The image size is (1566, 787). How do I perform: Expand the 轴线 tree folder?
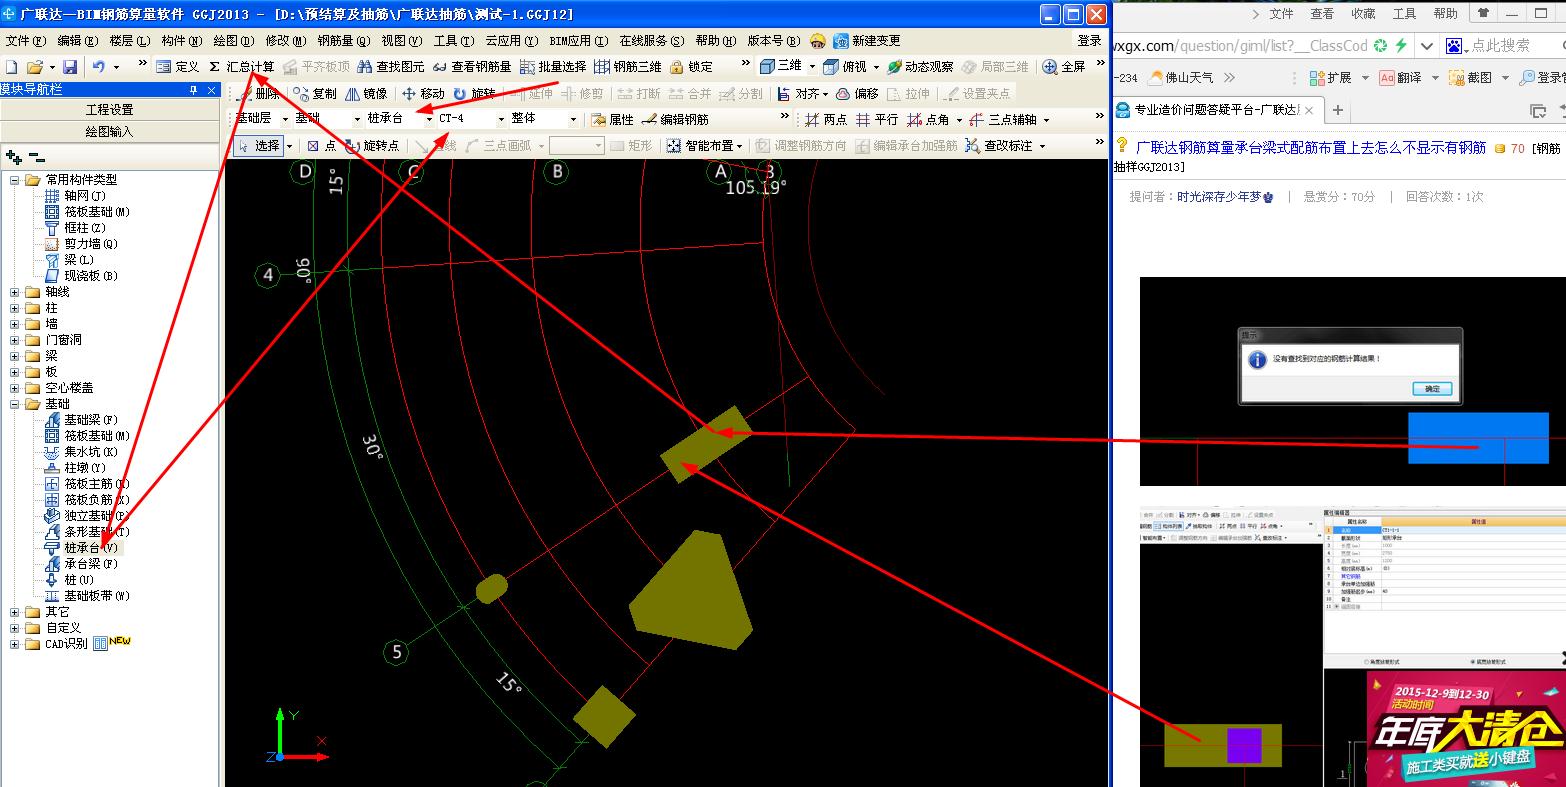(15, 292)
